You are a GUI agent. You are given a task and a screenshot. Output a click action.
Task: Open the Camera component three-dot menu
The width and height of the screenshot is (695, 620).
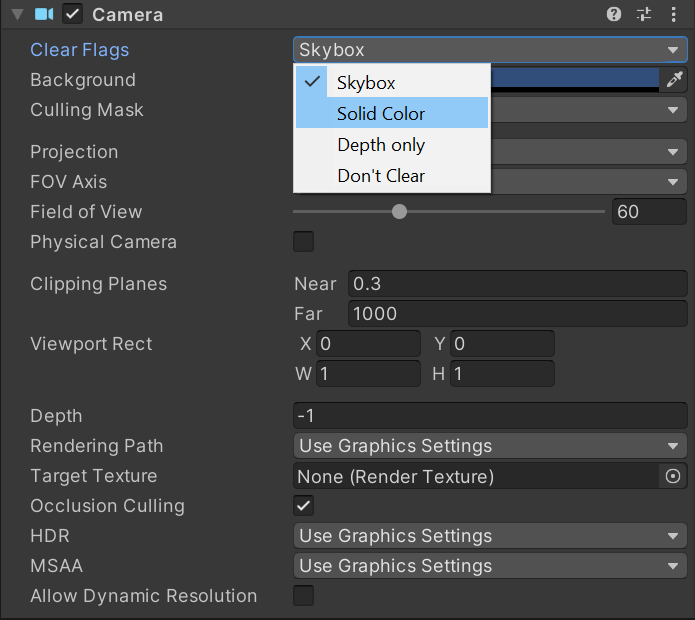point(673,15)
